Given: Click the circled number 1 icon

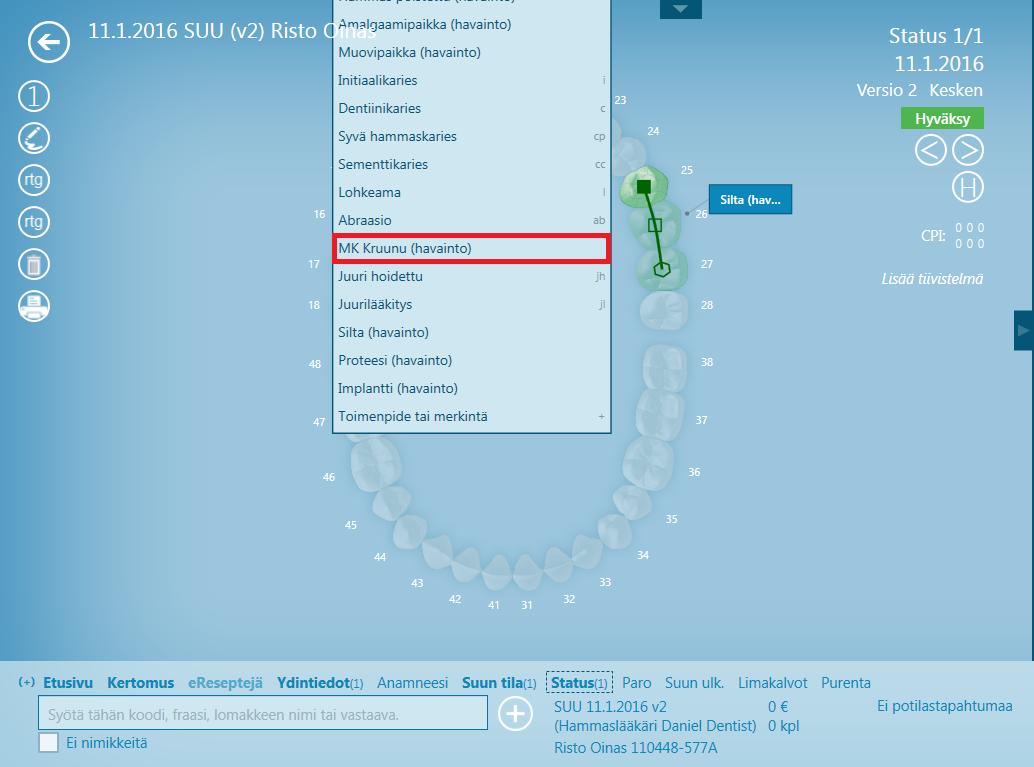Looking at the screenshot, I should (x=34, y=96).
